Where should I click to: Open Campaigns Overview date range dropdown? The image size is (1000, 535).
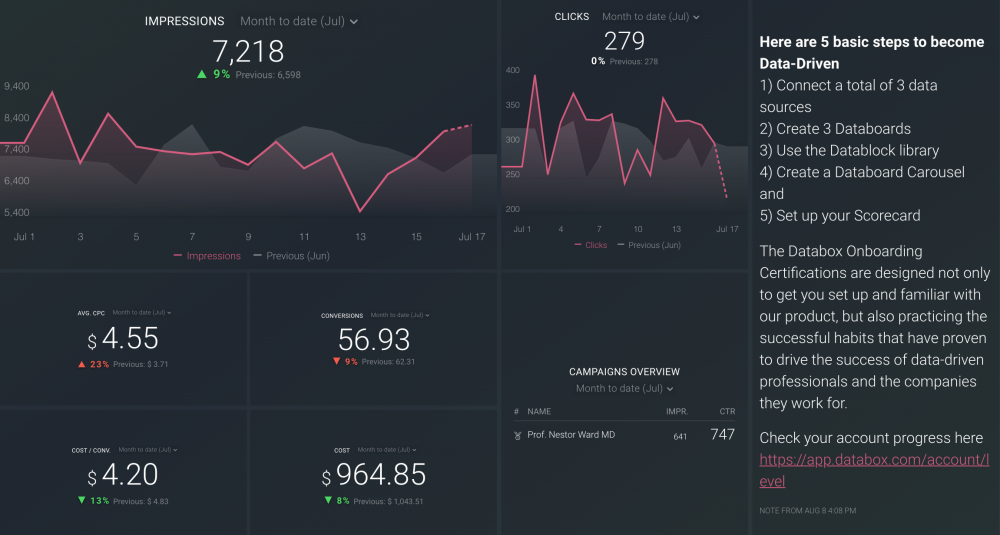coord(624,388)
